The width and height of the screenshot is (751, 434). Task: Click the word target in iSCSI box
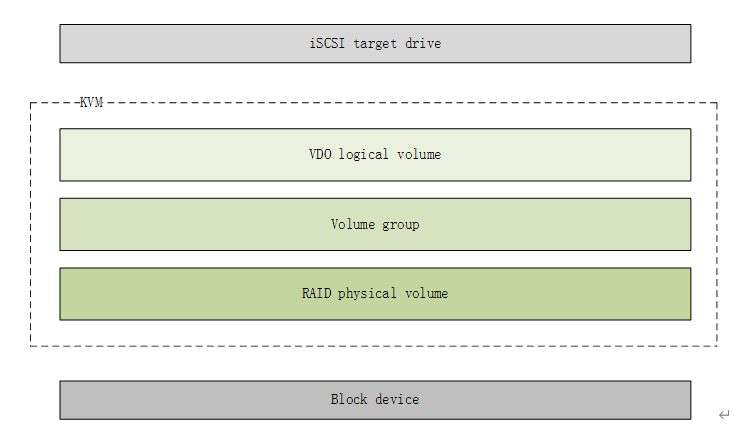375,44
